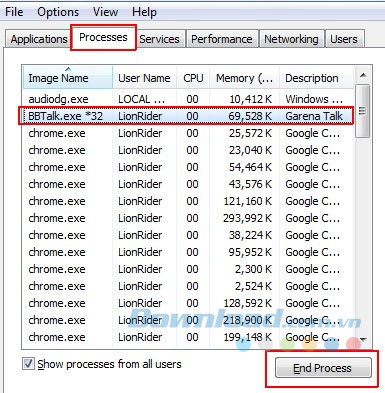Click the scrollbar up arrow
385x393 pixels.
click(363, 75)
